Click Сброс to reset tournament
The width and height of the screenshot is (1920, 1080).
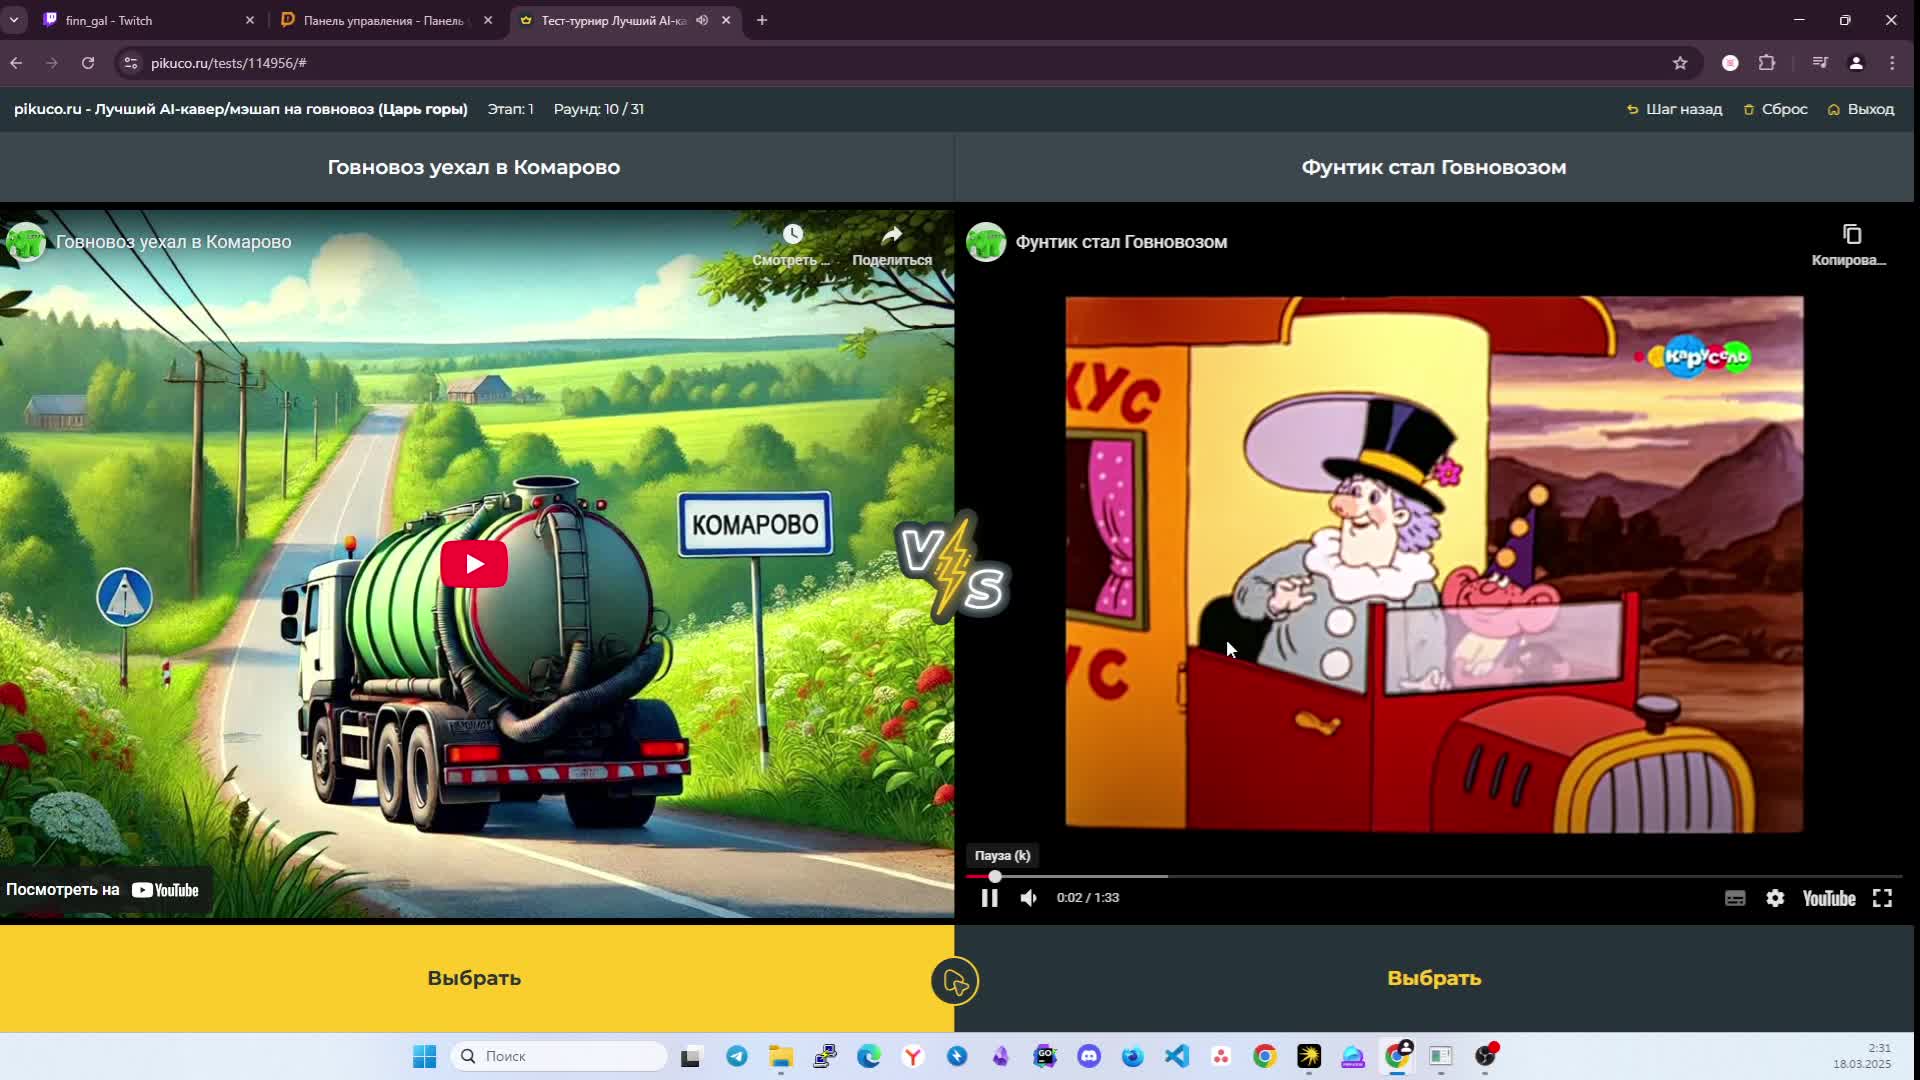point(1775,109)
